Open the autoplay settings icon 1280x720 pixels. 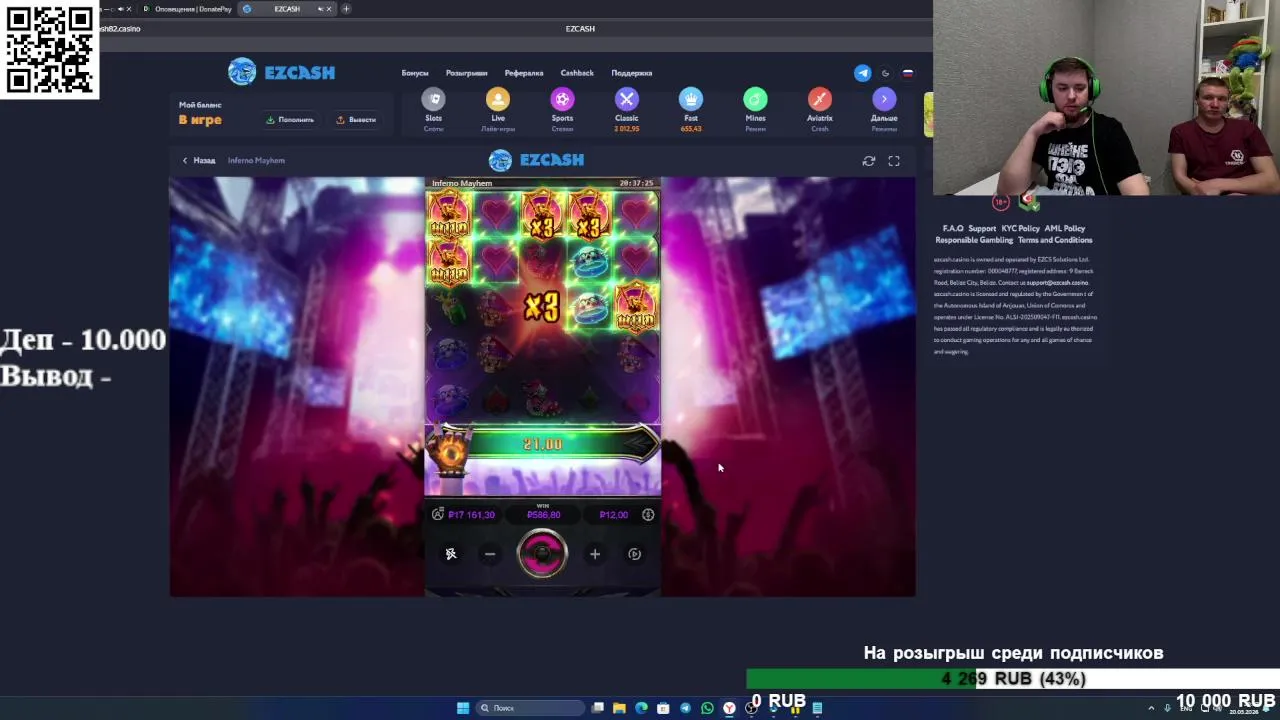pyautogui.click(x=634, y=554)
